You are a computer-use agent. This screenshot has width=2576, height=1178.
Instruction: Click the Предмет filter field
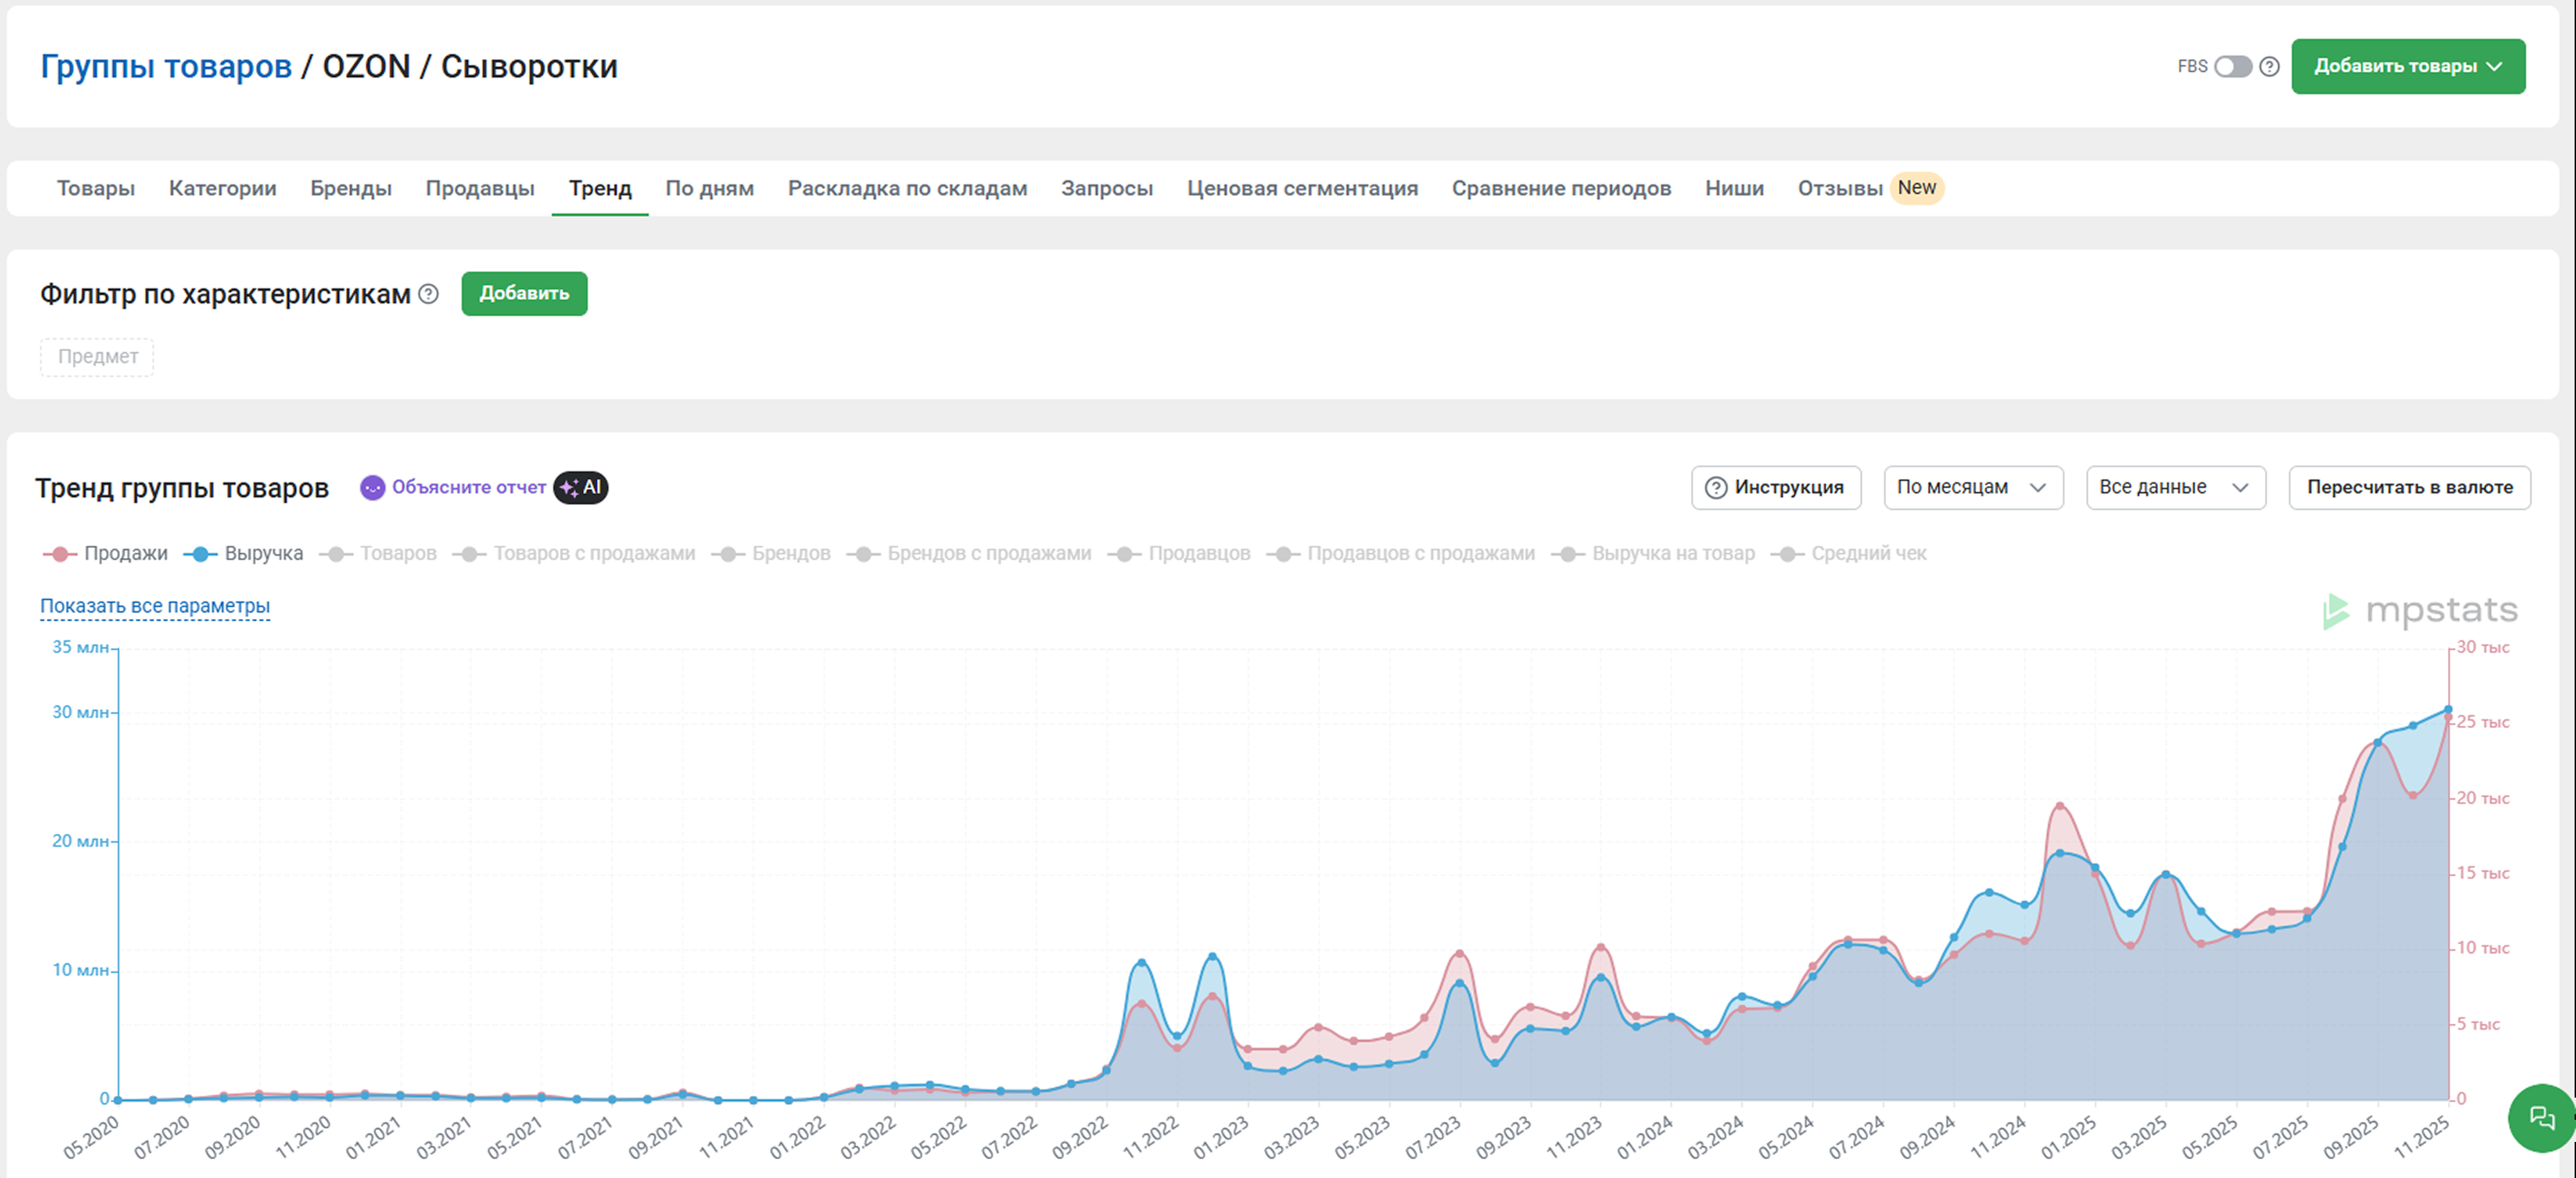point(97,357)
